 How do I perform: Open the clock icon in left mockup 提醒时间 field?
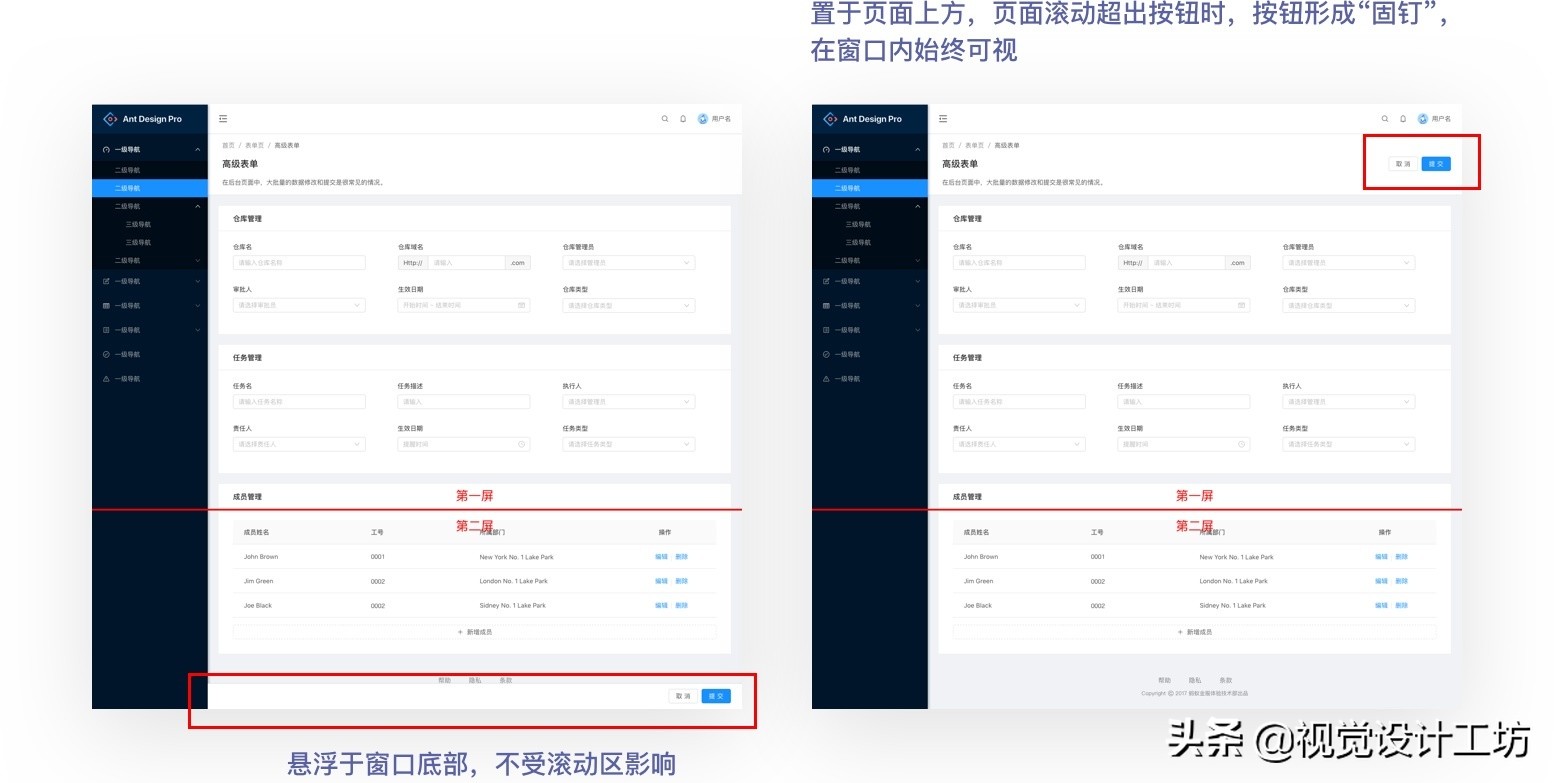click(522, 444)
